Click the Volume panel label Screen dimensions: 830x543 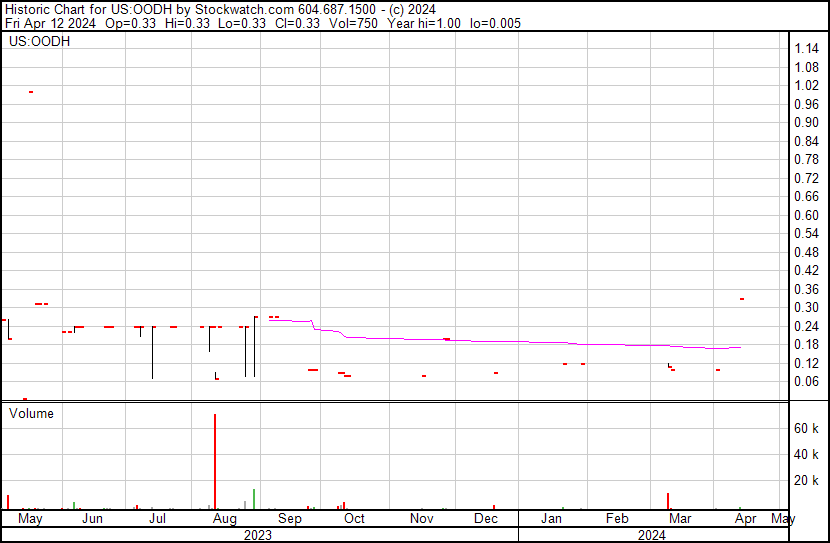click(31, 413)
